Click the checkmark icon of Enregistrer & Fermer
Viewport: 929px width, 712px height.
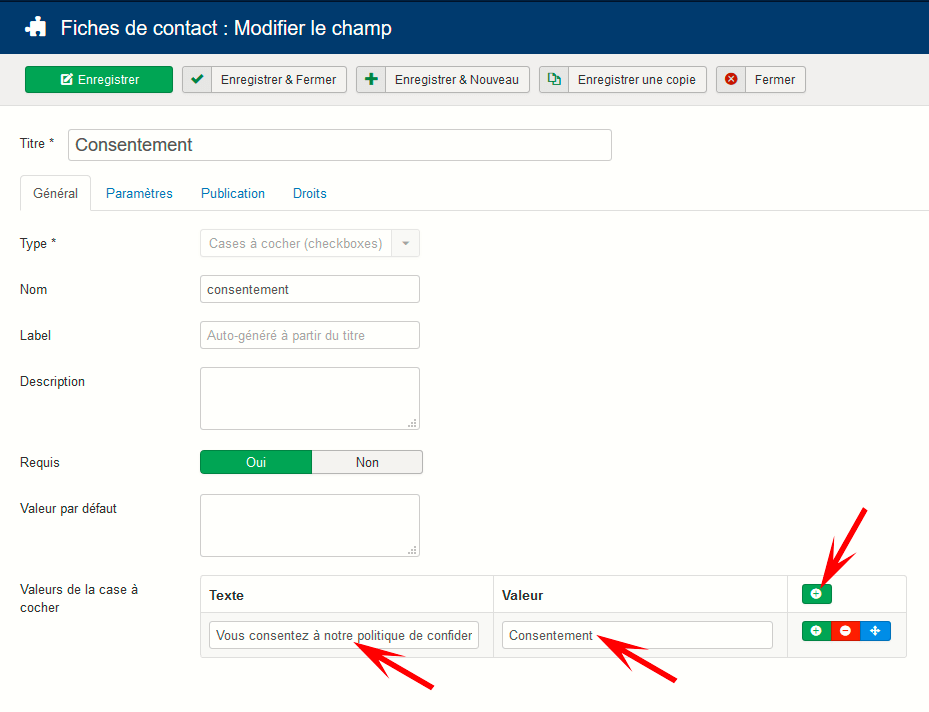pos(197,79)
